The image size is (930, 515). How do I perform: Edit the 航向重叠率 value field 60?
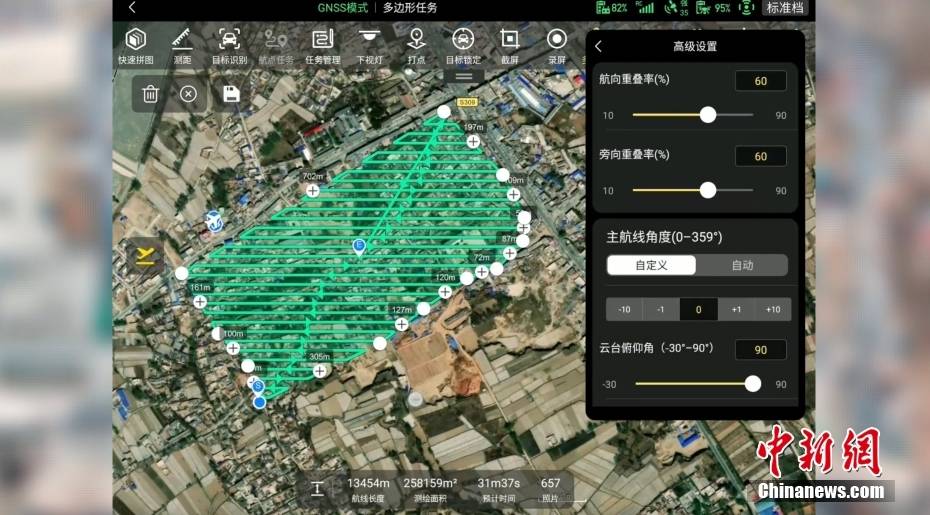pos(760,81)
